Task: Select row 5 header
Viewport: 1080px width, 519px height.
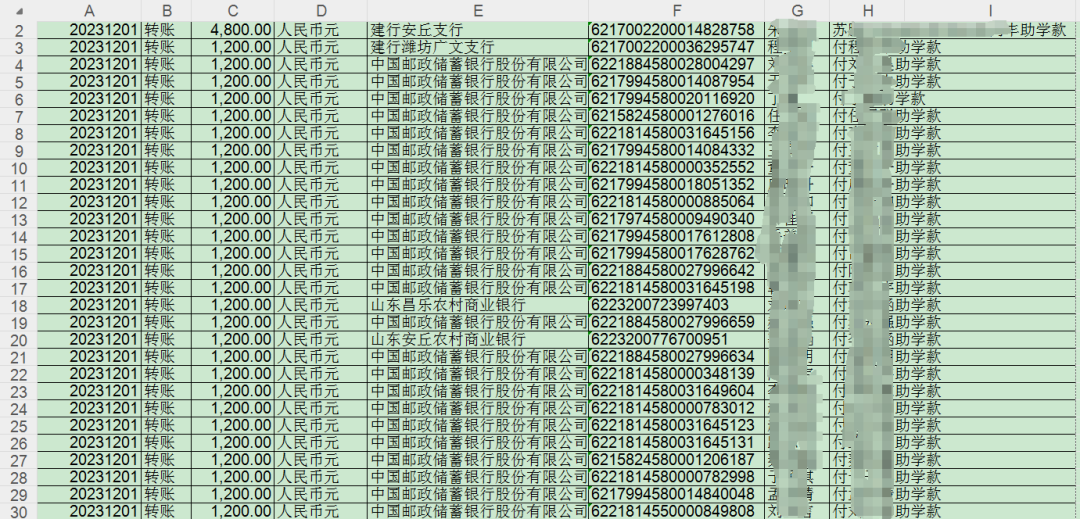Action: [x=19, y=82]
